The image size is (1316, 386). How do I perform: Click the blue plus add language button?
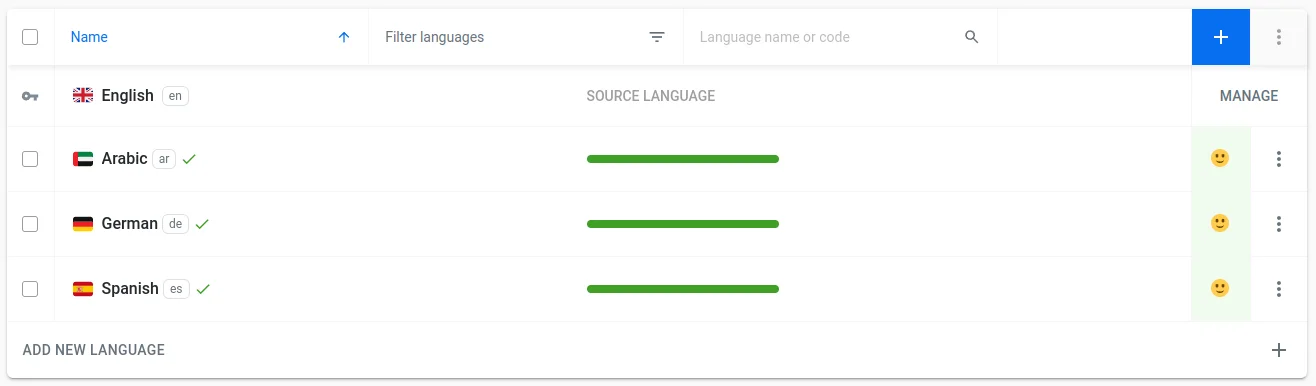[1220, 37]
